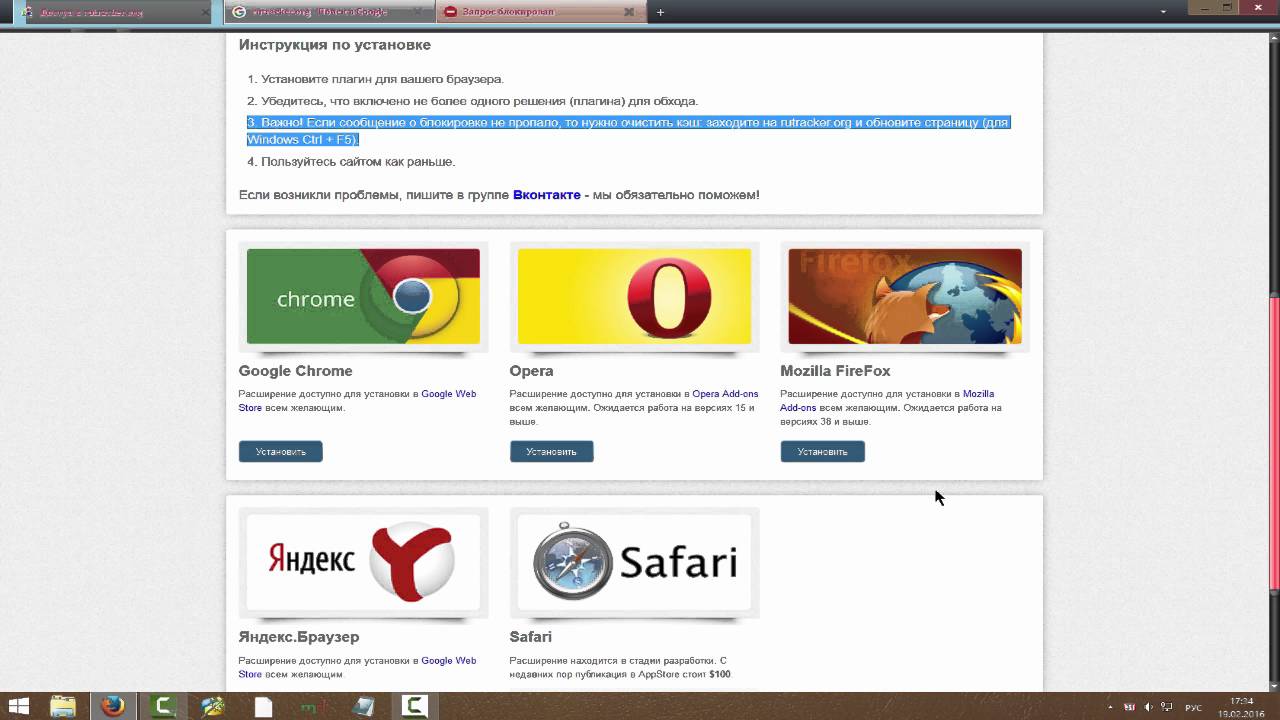Click Установить under Google Chrome

point(280,452)
